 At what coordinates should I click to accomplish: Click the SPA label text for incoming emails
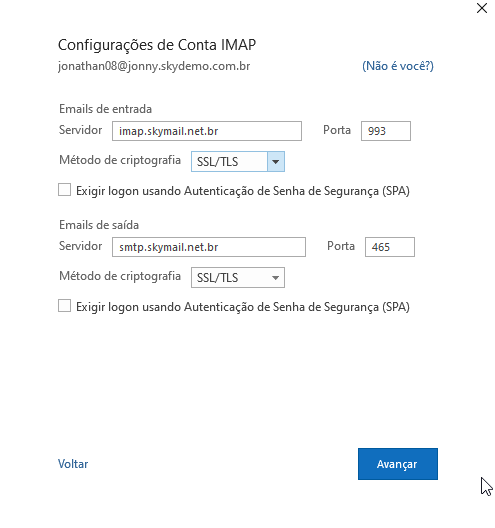pos(243,191)
